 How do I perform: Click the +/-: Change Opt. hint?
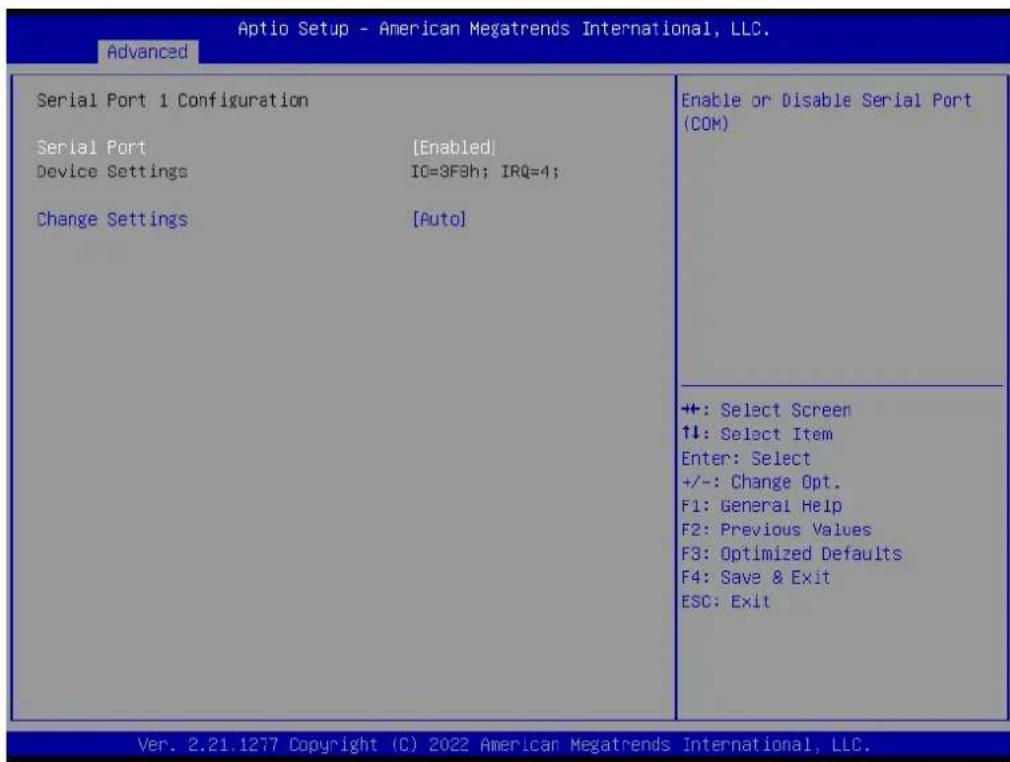coord(761,482)
